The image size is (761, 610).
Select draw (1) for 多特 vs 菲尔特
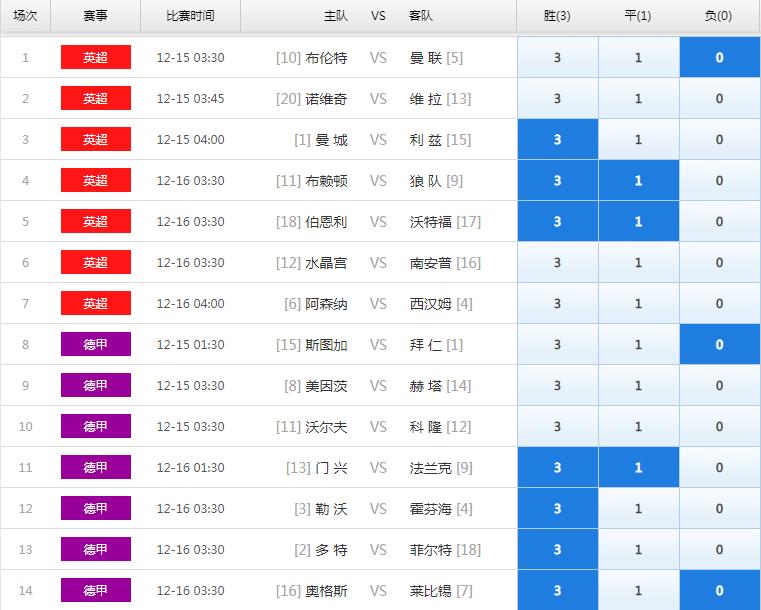tap(639, 550)
